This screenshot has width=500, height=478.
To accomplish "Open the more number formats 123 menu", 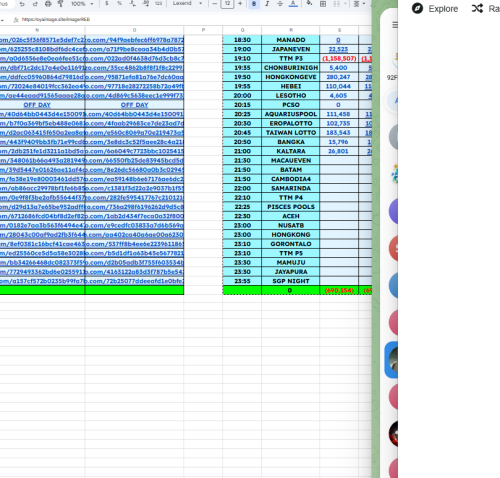I will pos(159,3).
